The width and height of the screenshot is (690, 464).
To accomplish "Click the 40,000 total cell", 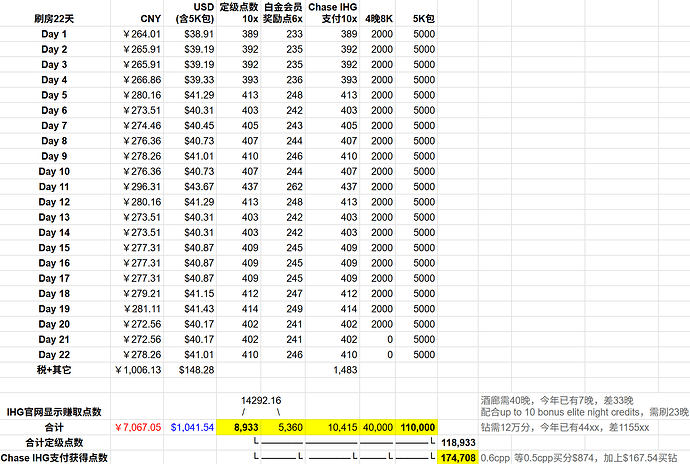I will 378,427.
